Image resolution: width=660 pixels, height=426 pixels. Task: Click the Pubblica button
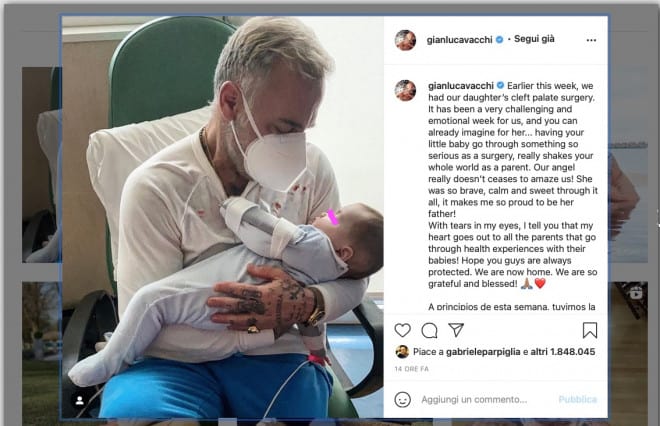[578, 399]
